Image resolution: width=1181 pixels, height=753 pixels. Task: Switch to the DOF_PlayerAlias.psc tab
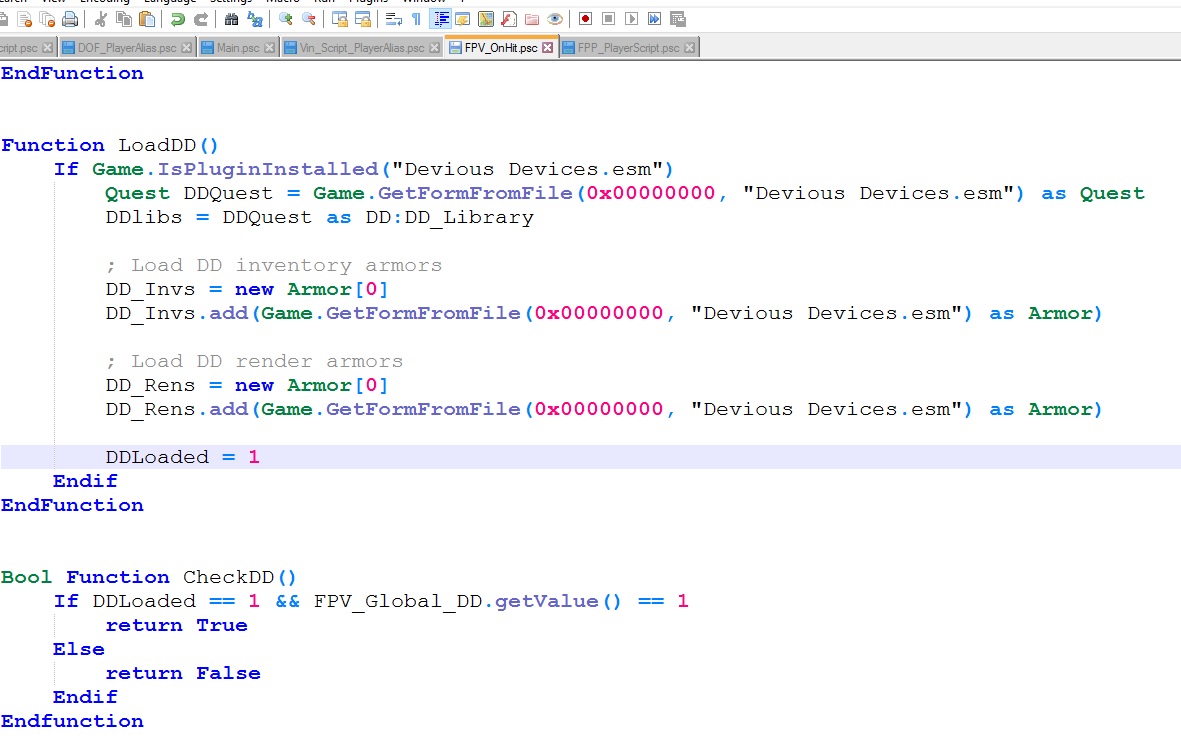click(127, 47)
